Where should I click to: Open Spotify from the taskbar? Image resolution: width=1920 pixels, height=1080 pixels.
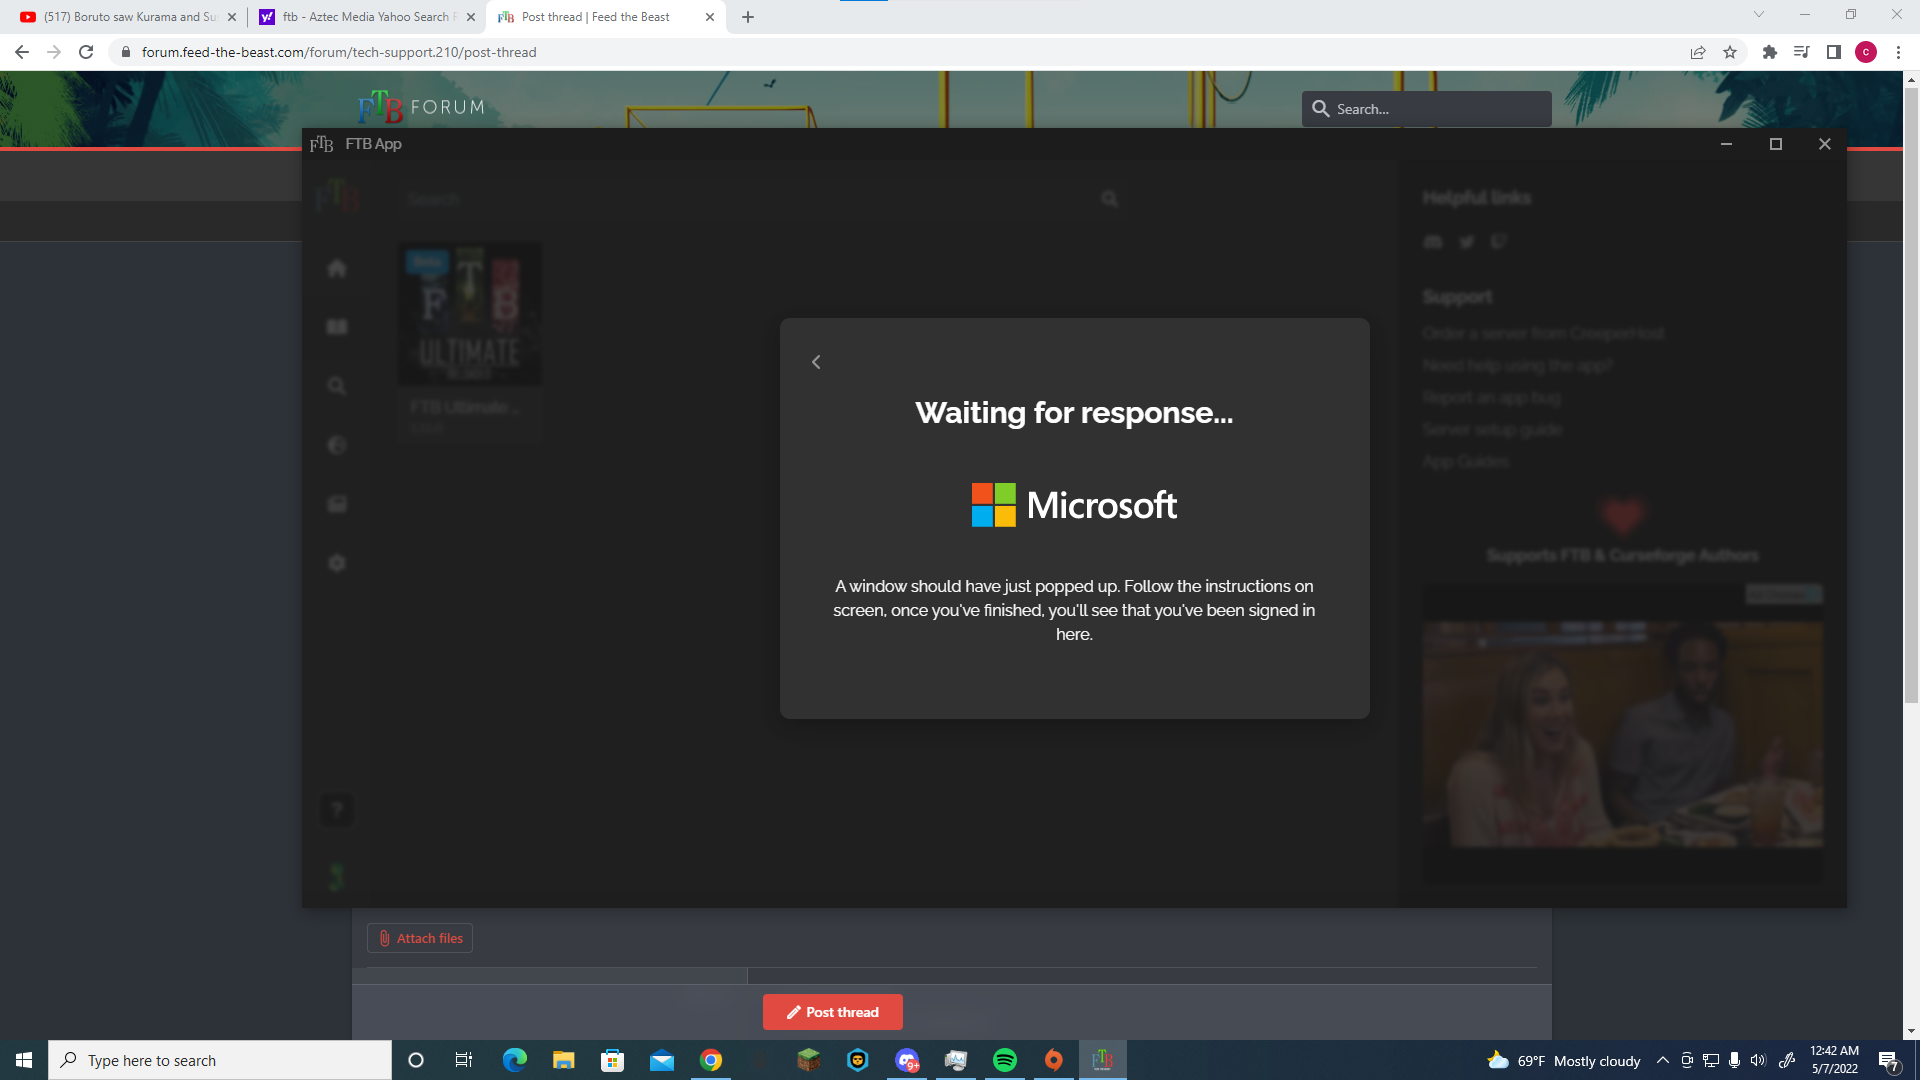pyautogui.click(x=1005, y=1060)
